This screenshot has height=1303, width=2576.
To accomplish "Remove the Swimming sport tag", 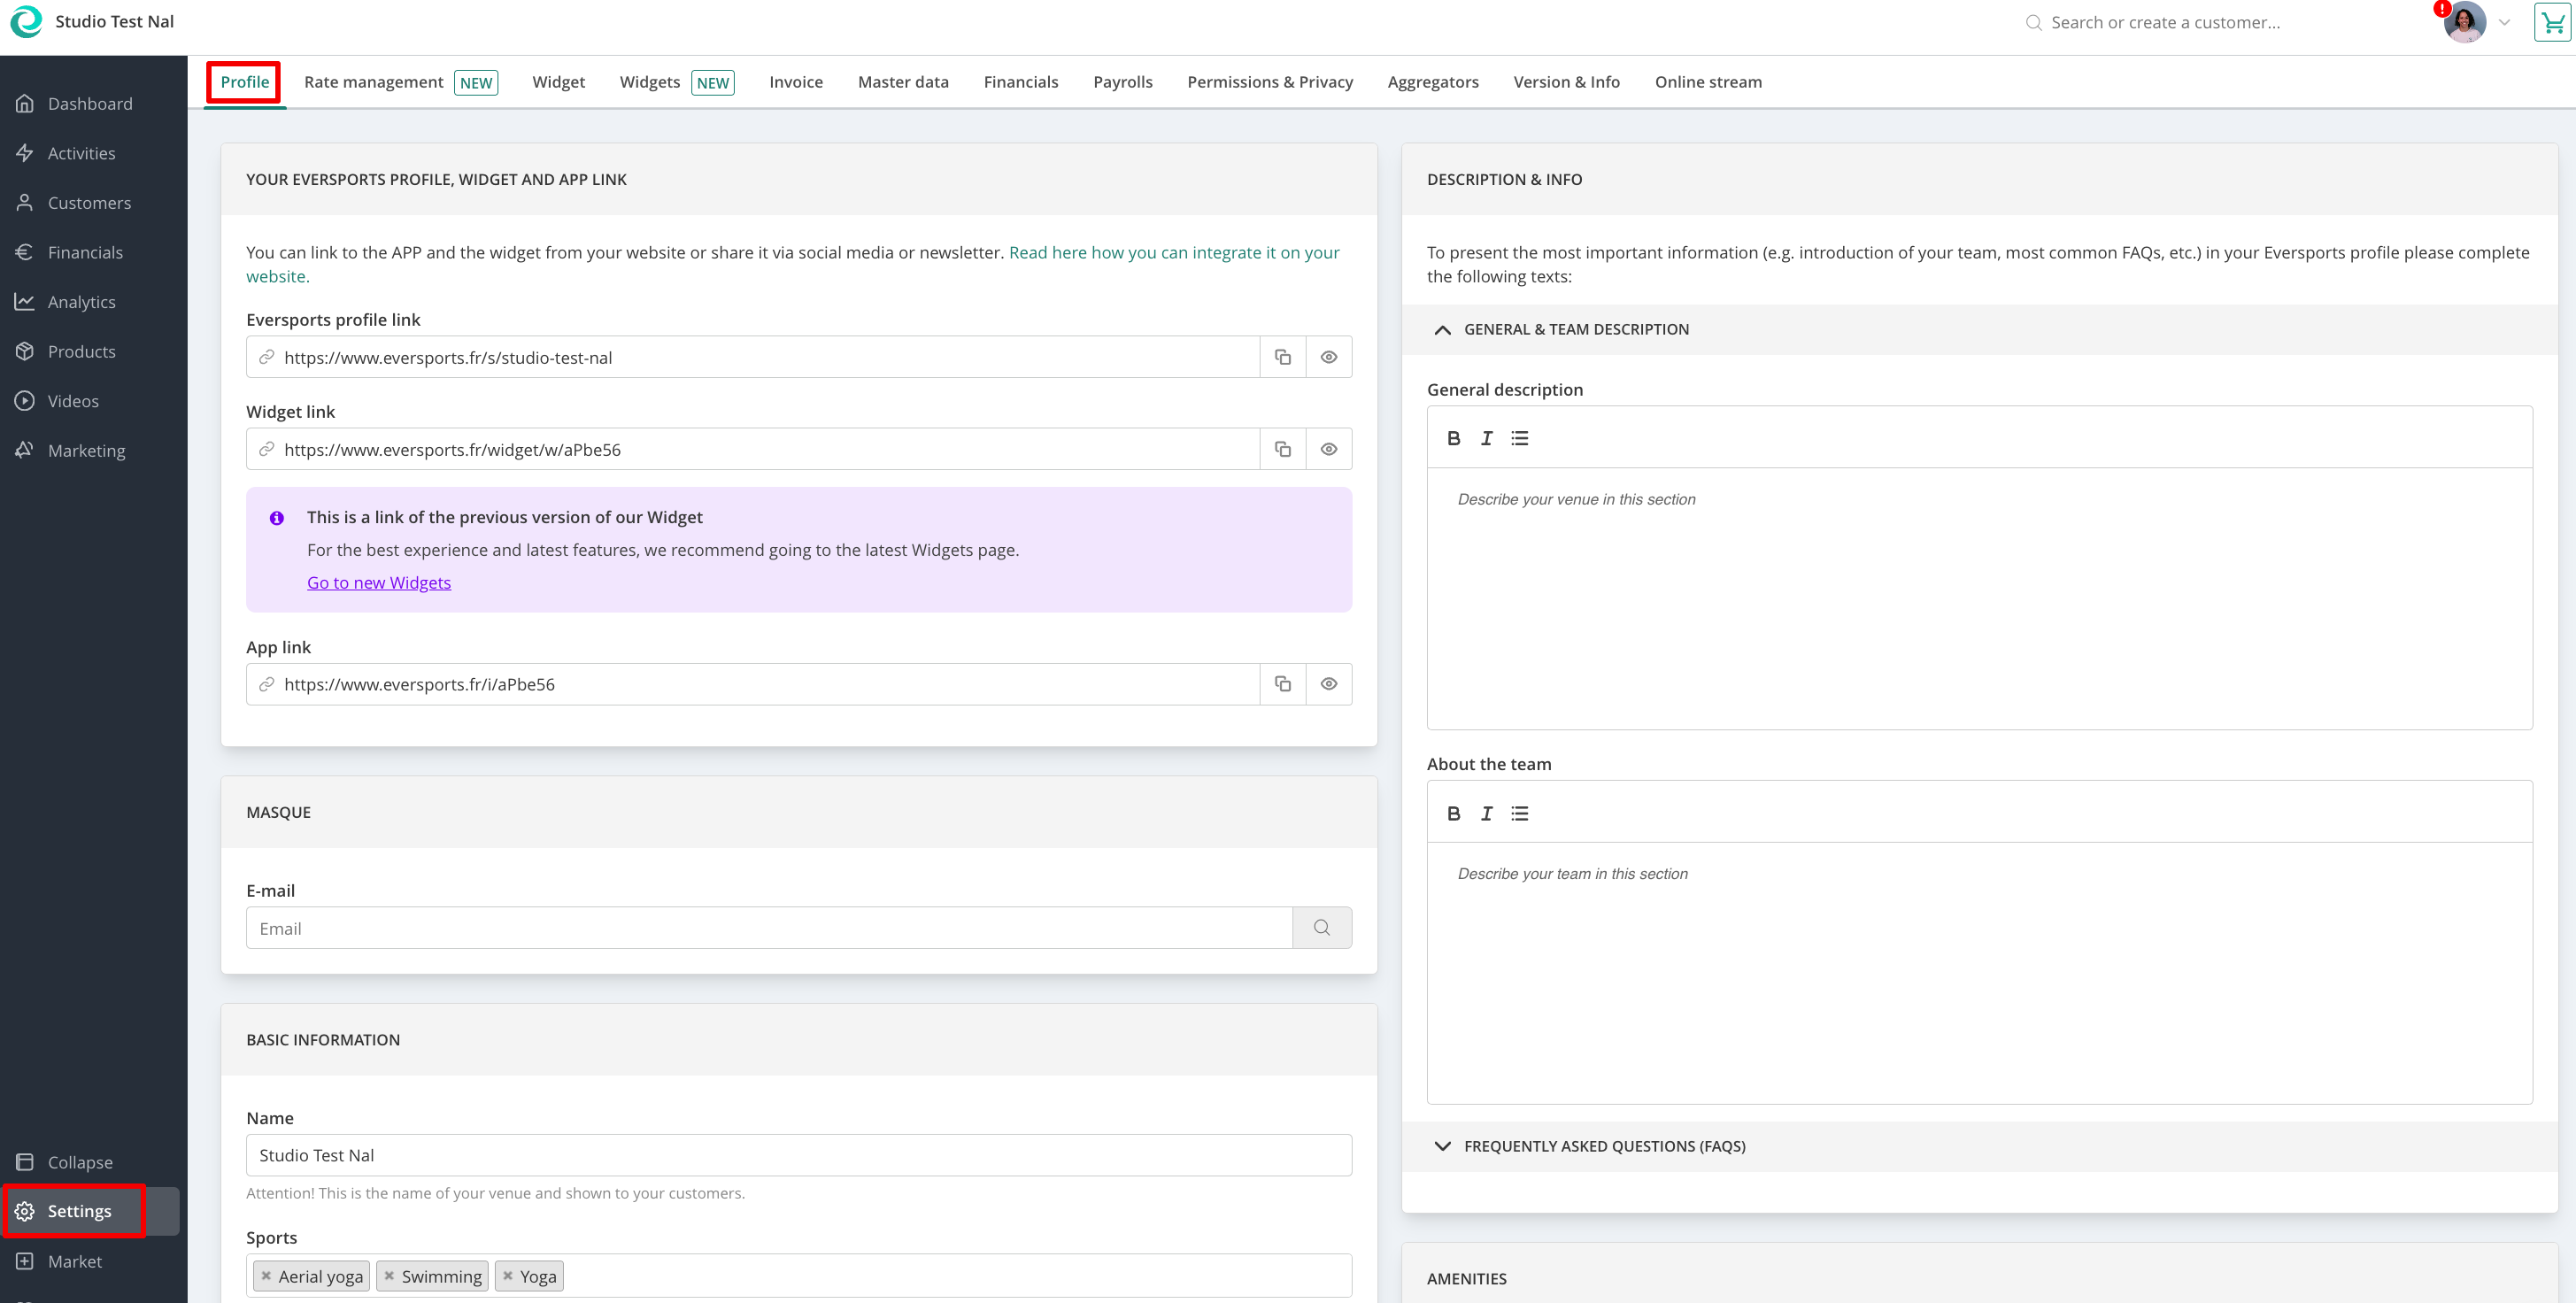I will [389, 1276].
